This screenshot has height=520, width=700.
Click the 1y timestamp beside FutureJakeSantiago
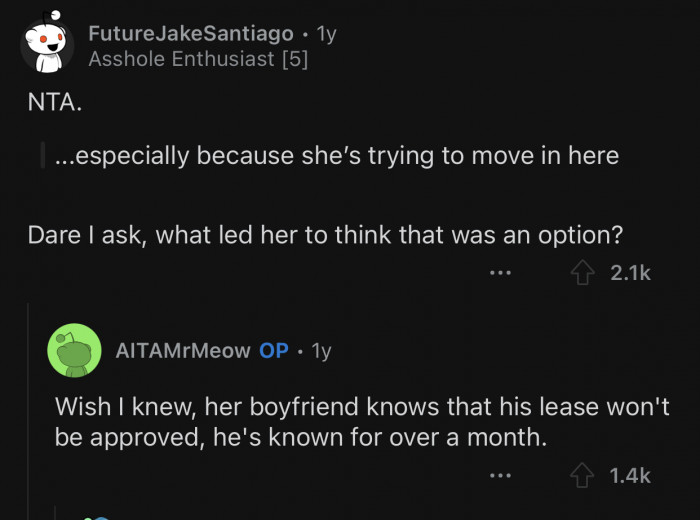click(326, 33)
